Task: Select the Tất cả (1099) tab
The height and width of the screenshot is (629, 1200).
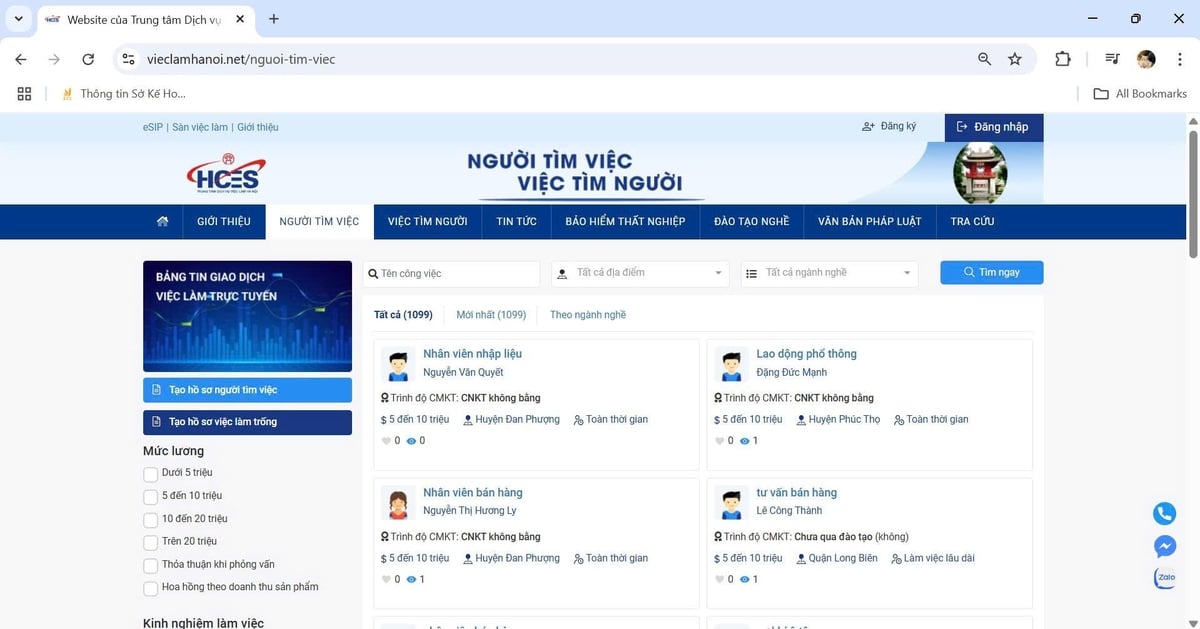Action: [x=403, y=315]
